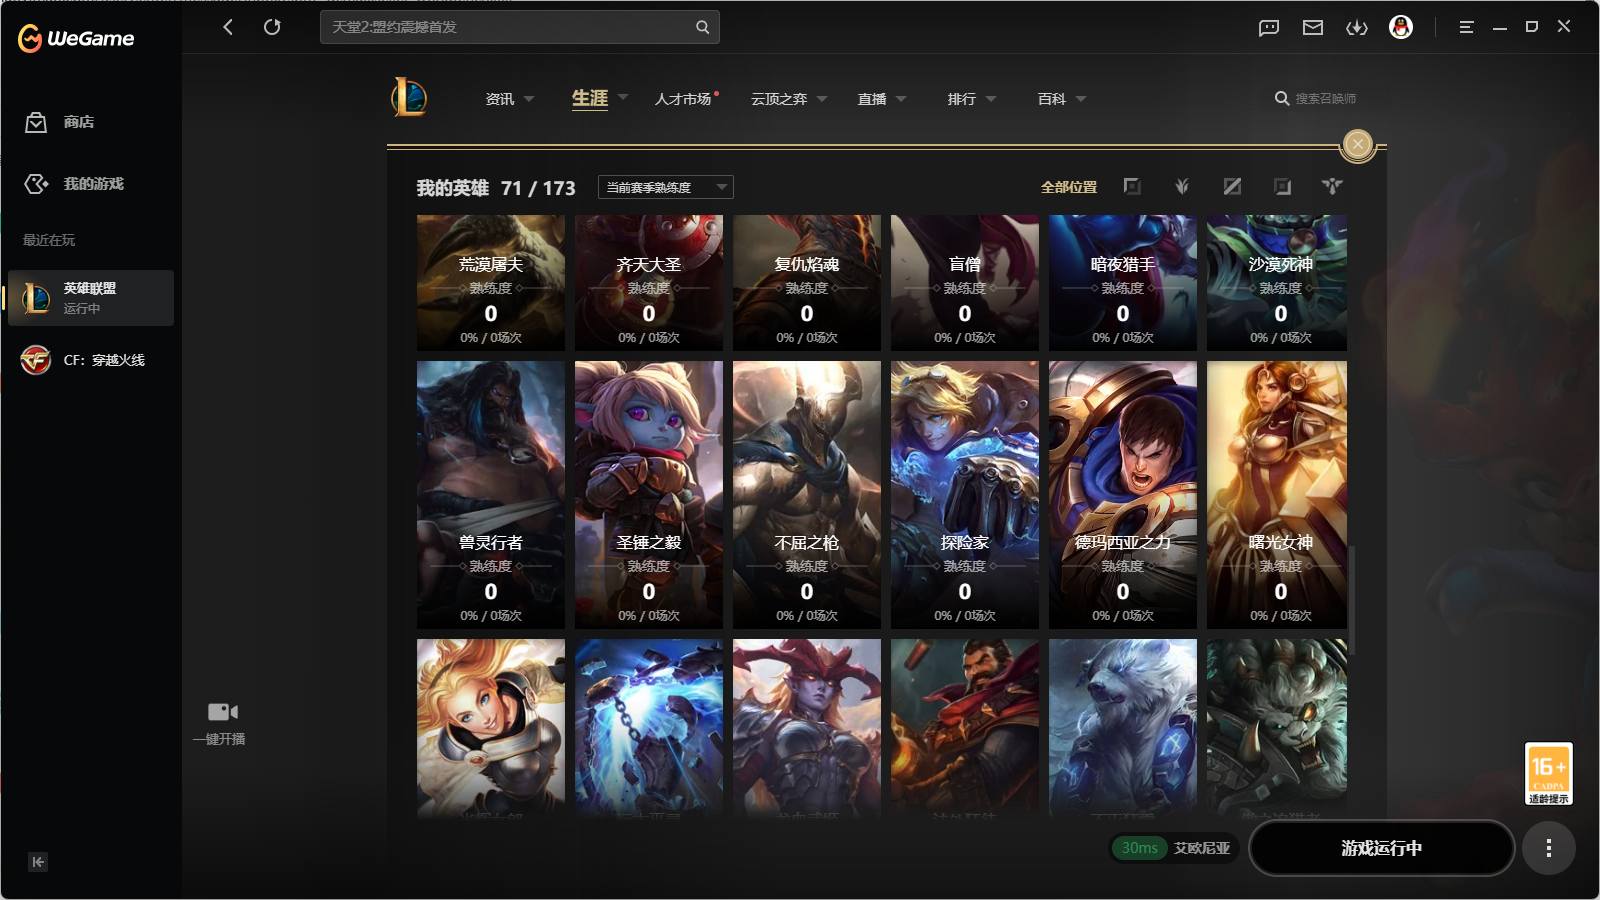Viewport: 1600px width, 900px height.
Task: Expand the 生涯 dropdown arrow
Action: [x=623, y=98]
